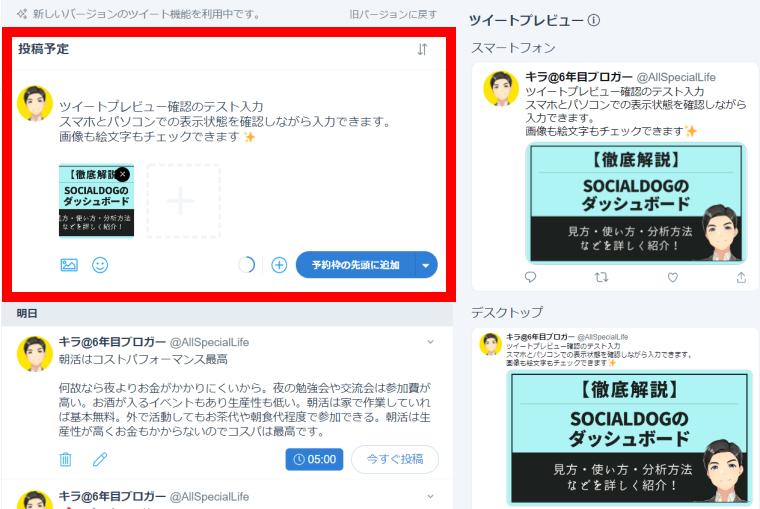Click the retweet icon in smartphone preview
760x509 pixels.
tap(601, 277)
